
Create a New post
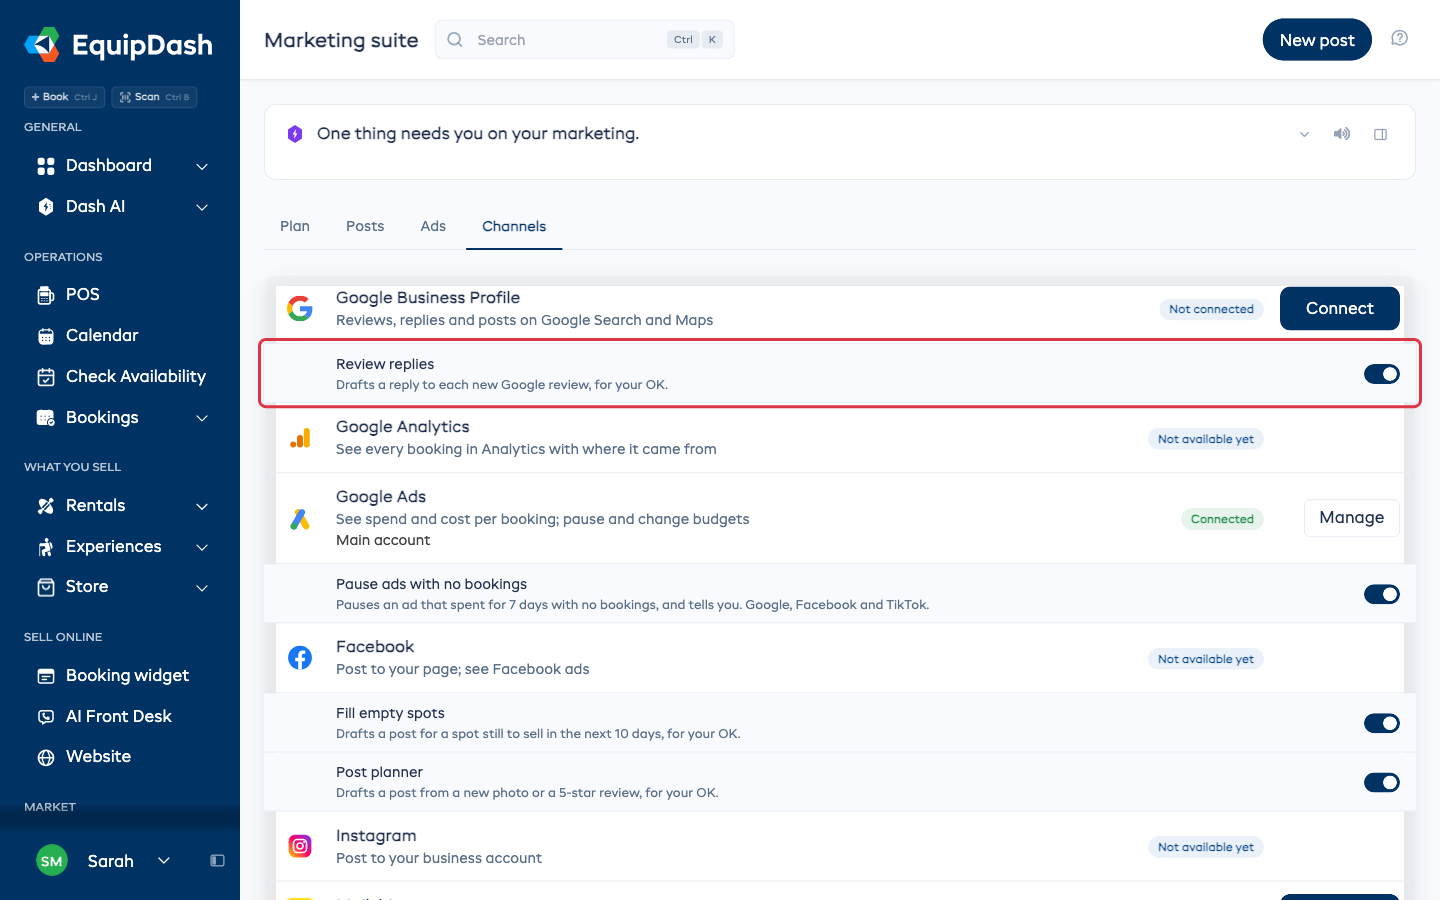(x=1317, y=40)
